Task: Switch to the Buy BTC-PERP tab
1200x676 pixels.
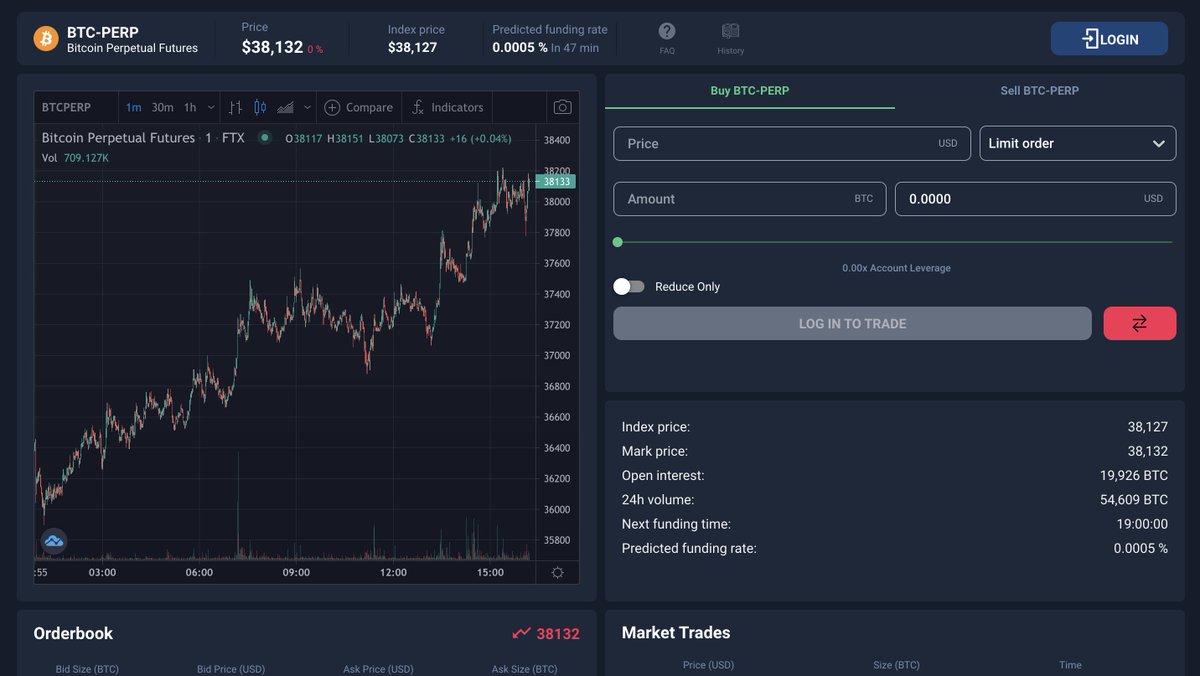Action: click(x=750, y=91)
